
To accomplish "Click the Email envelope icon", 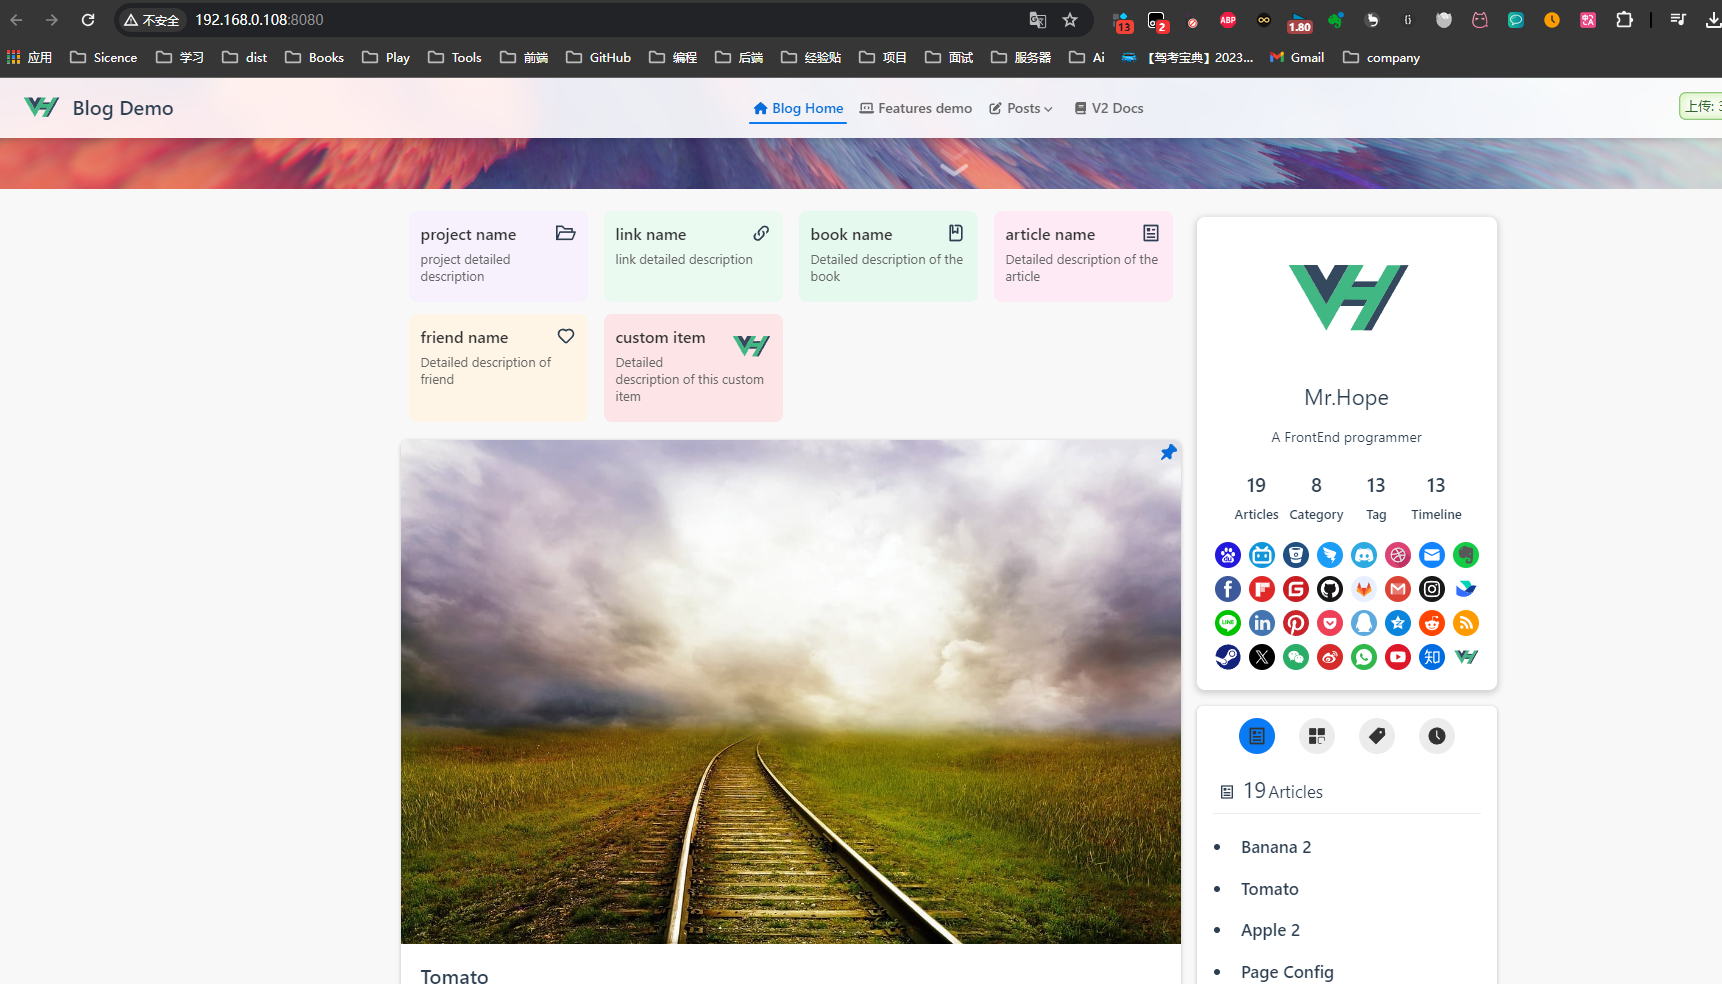I will coord(1432,555).
